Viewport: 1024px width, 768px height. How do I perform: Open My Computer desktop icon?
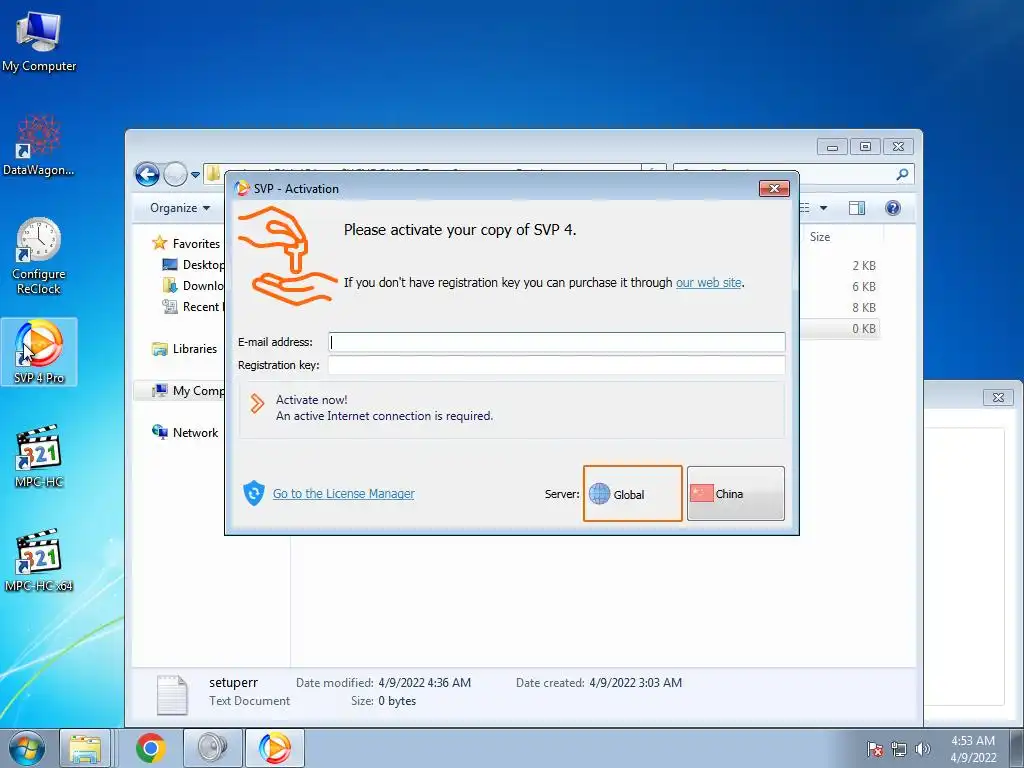(x=39, y=42)
